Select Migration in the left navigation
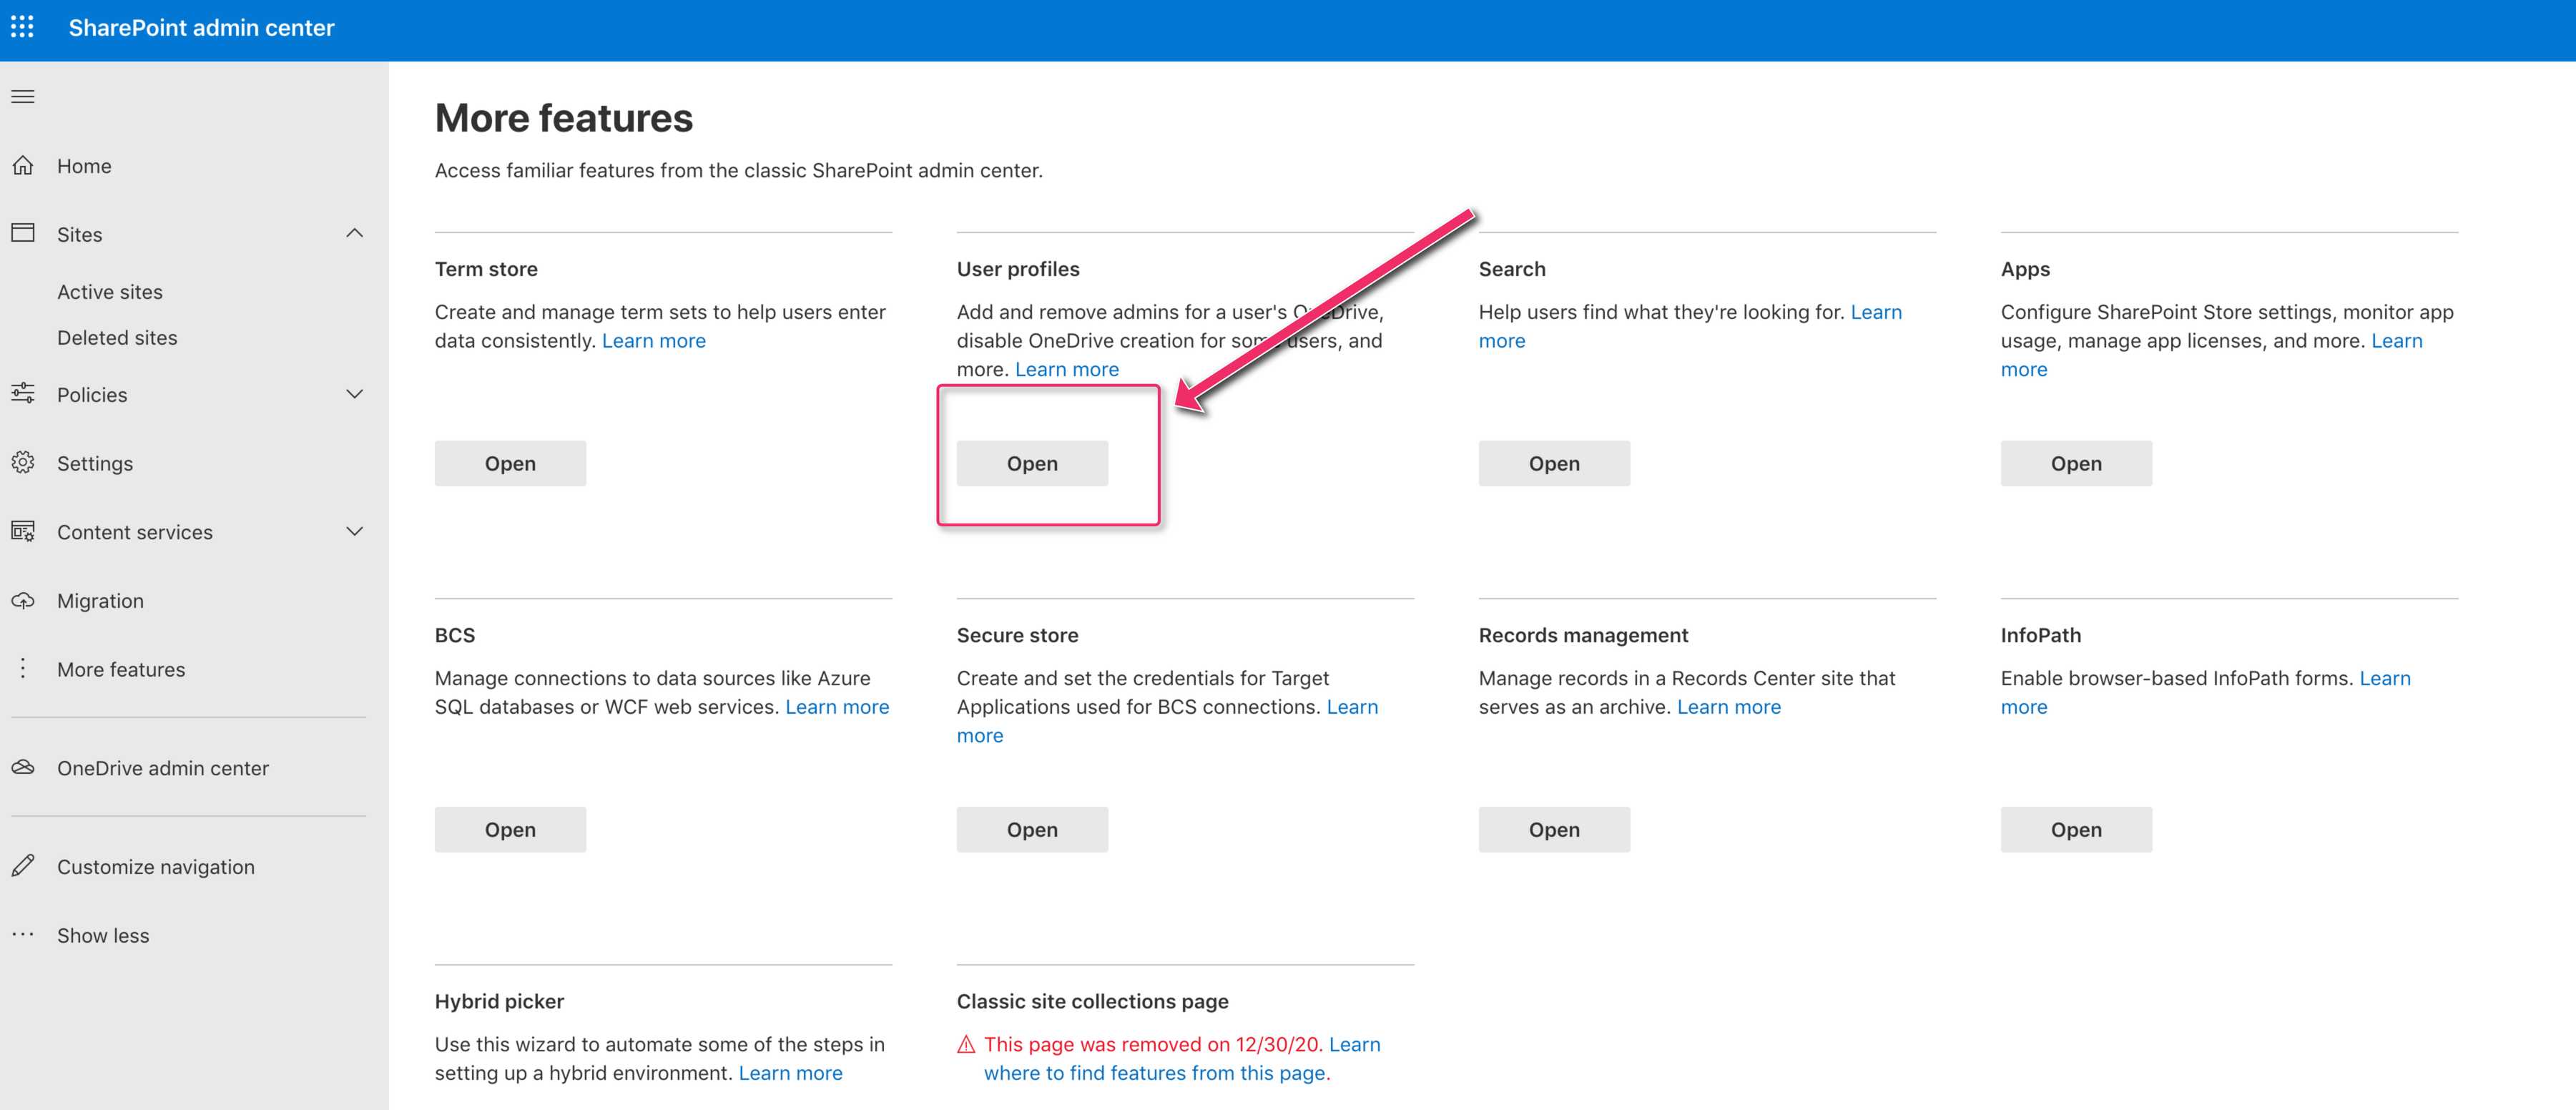 (x=100, y=601)
